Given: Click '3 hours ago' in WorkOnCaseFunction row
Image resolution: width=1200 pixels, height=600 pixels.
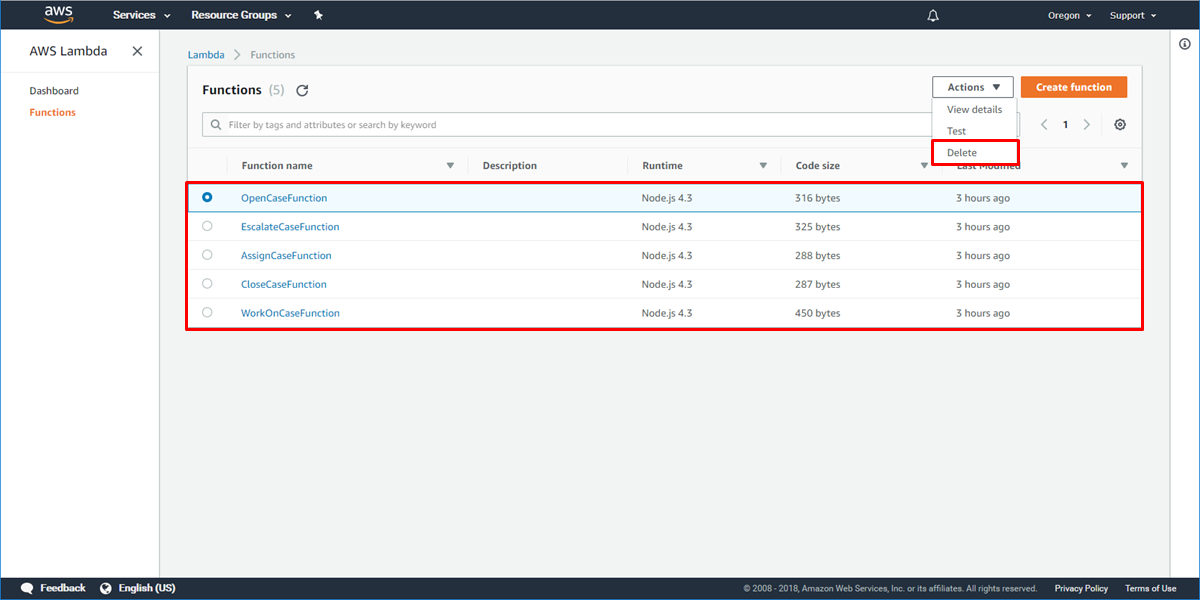Looking at the screenshot, I should tap(983, 314).
